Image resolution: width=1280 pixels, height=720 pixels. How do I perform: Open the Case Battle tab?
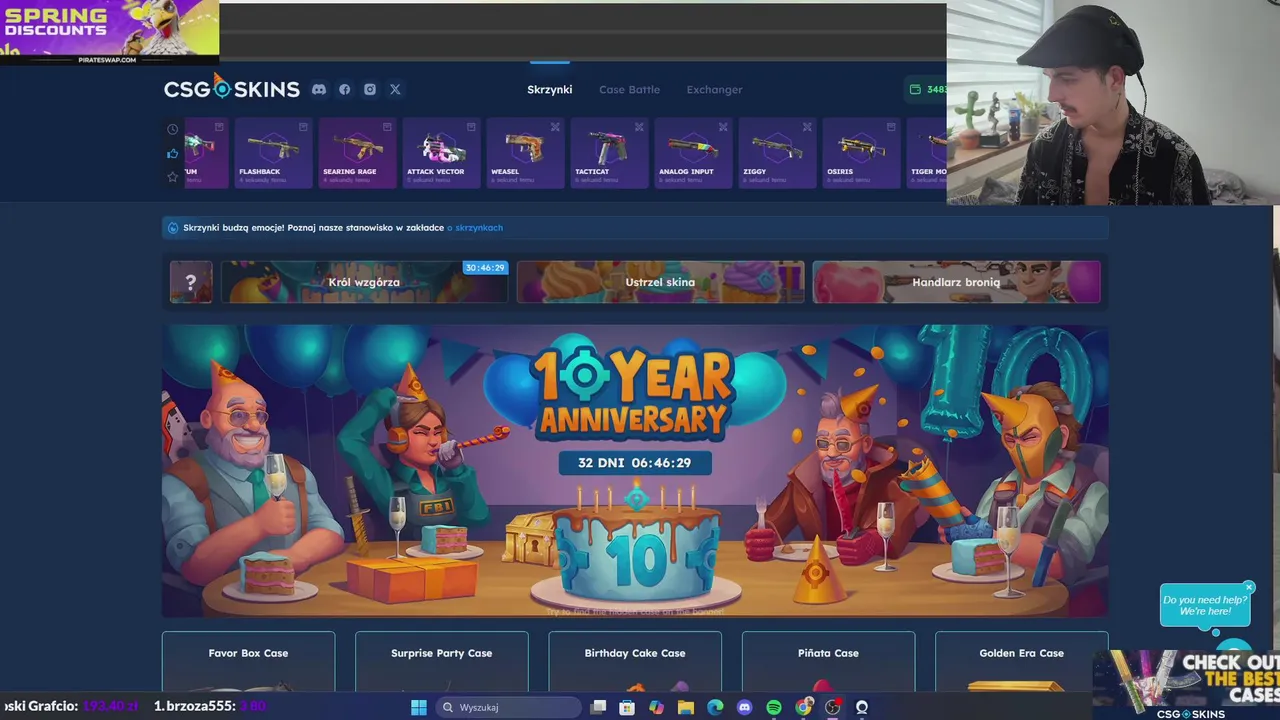tap(629, 89)
